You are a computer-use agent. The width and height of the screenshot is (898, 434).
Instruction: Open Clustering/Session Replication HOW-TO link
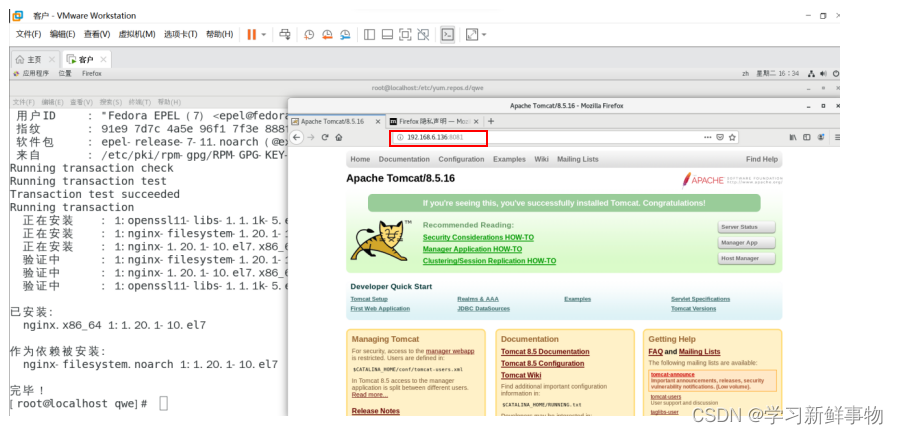tap(489, 261)
